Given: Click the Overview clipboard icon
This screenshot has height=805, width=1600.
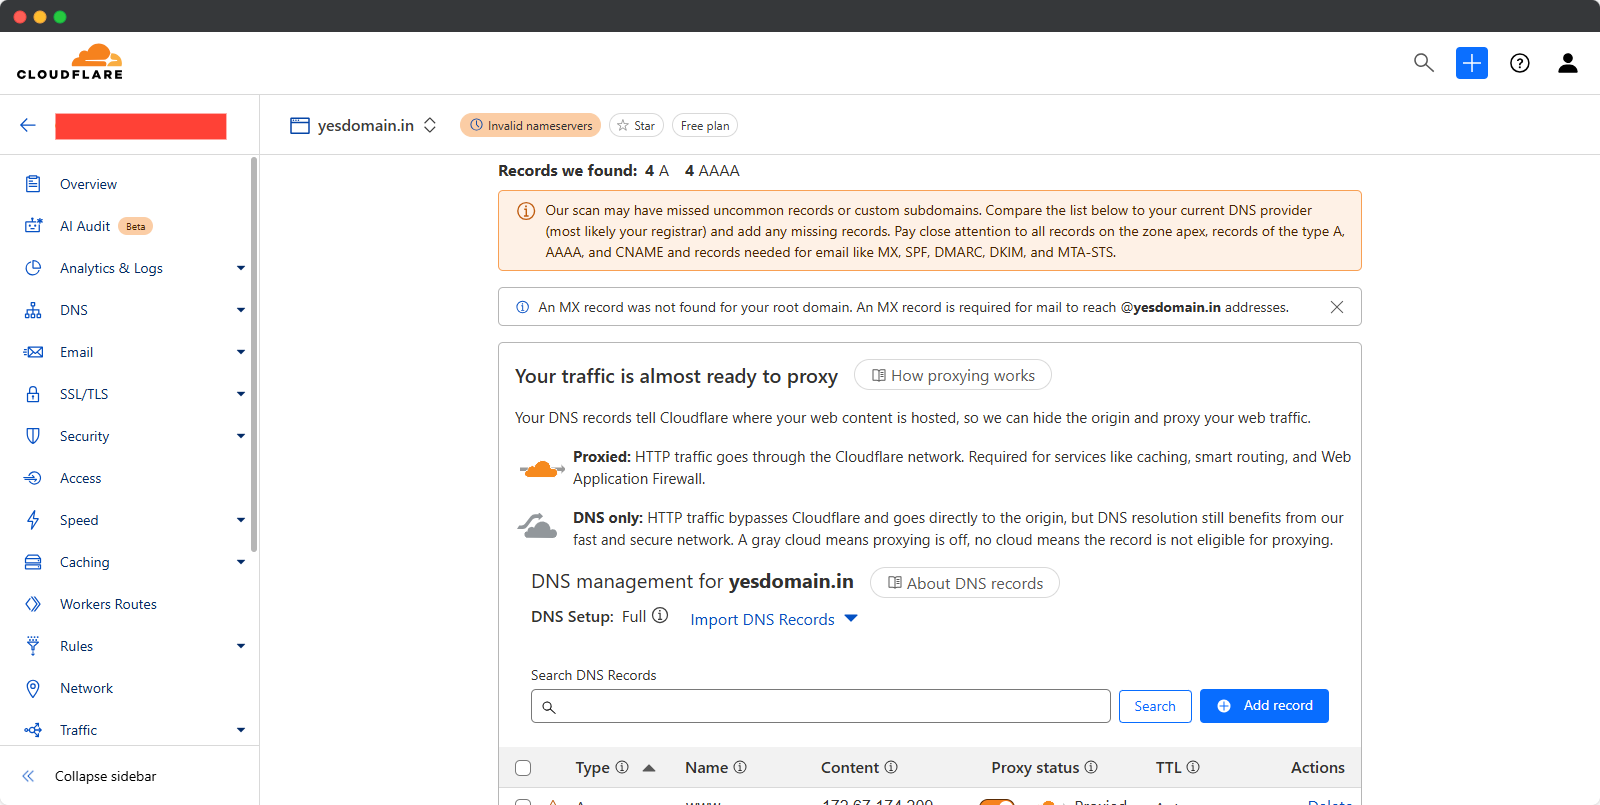Looking at the screenshot, I should coord(33,184).
